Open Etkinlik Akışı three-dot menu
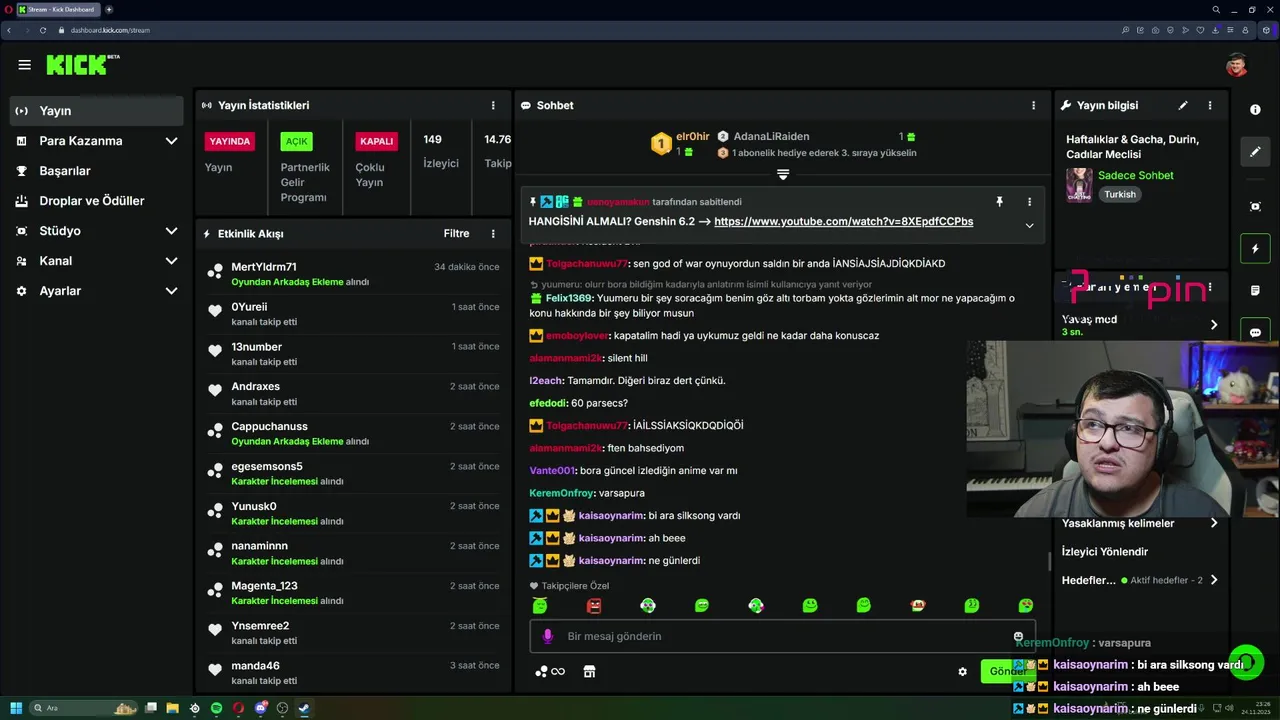 click(493, 233)
